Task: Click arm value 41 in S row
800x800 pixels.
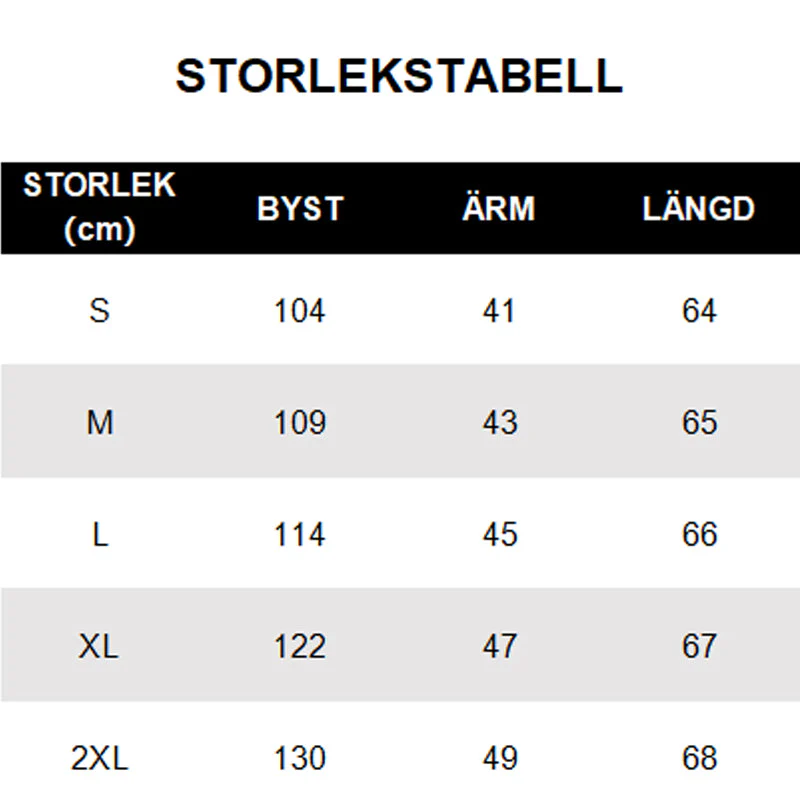Action: pos(499,310)
